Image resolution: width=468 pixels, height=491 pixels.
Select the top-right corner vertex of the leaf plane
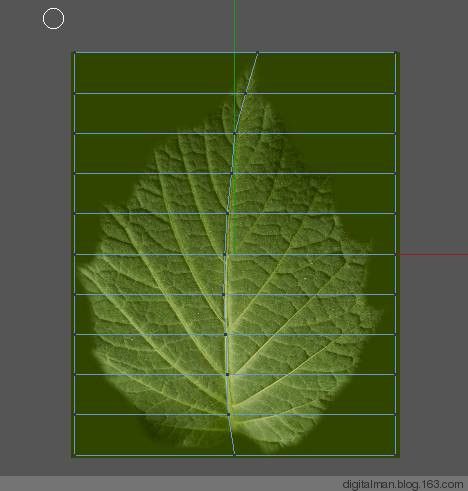click(395, 52)
